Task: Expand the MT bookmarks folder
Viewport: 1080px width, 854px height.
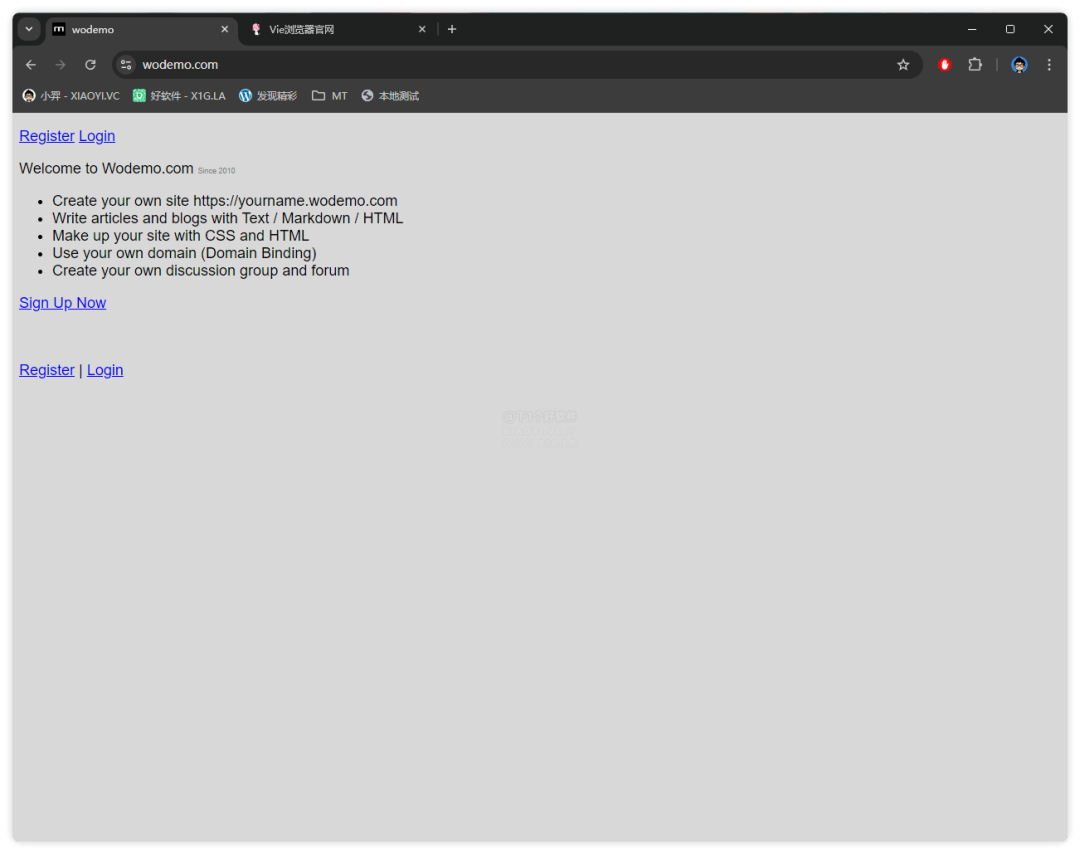Action: click(x=329, y=96)
